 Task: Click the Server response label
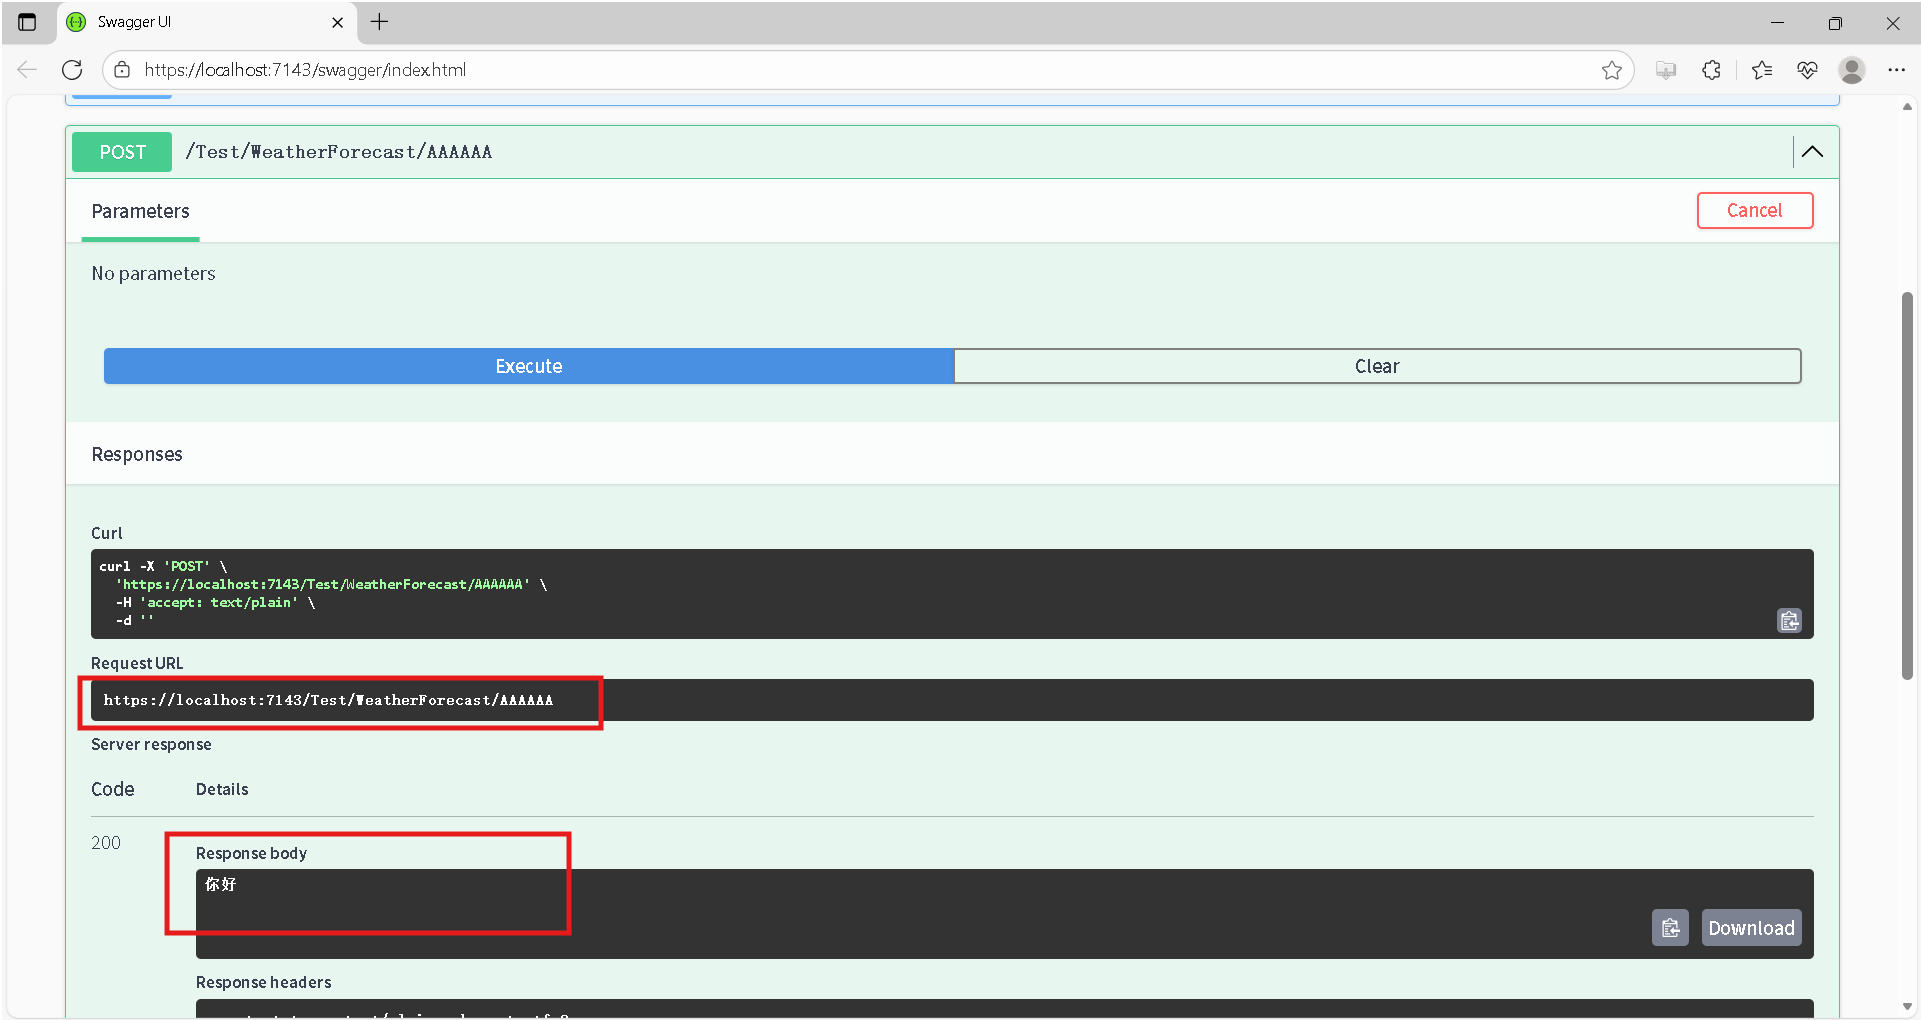151,745
